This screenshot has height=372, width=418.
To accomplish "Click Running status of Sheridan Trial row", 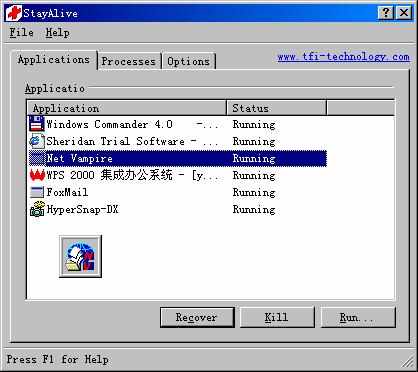I will pyautogui.click(x=254, y=142).
